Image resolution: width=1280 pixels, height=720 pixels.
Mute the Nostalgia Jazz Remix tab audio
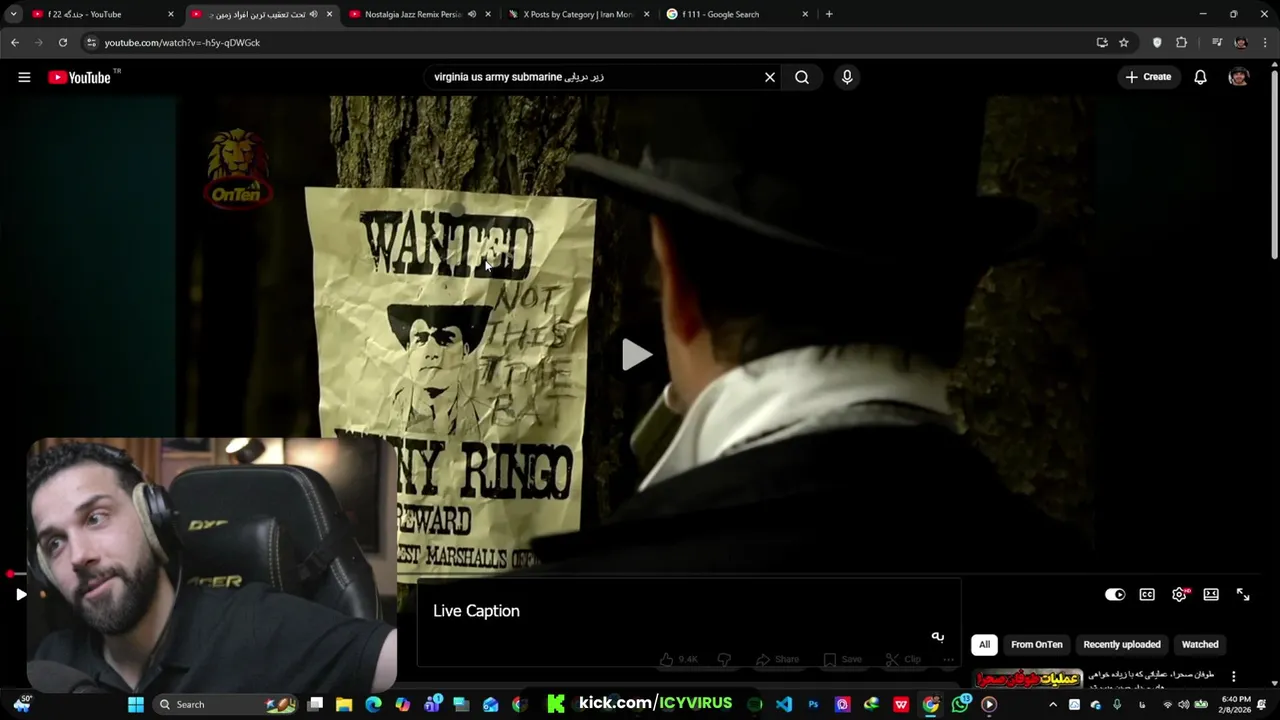tap(472, 14)
